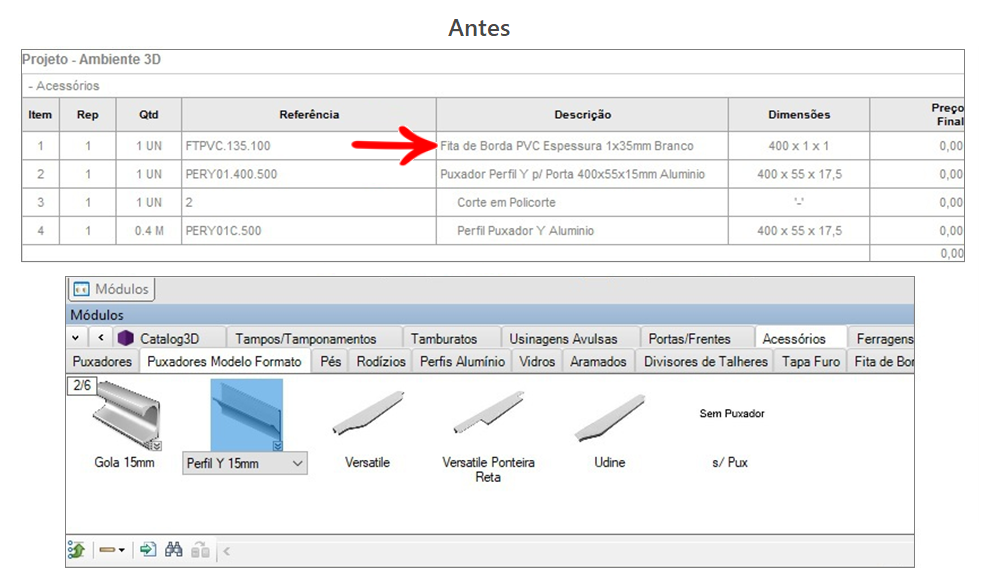Select the Gola 15mm handle thumbnail
The width and height of the screenshot is (989, 587).
tap(127, 414)
